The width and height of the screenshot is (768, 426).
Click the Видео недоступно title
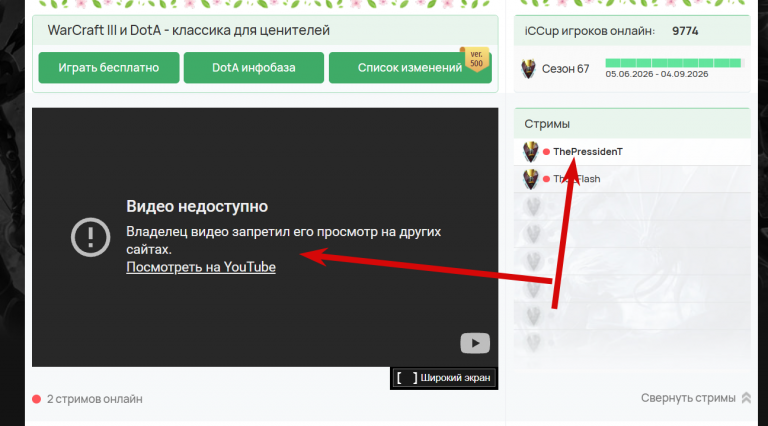tap(197, 206)
